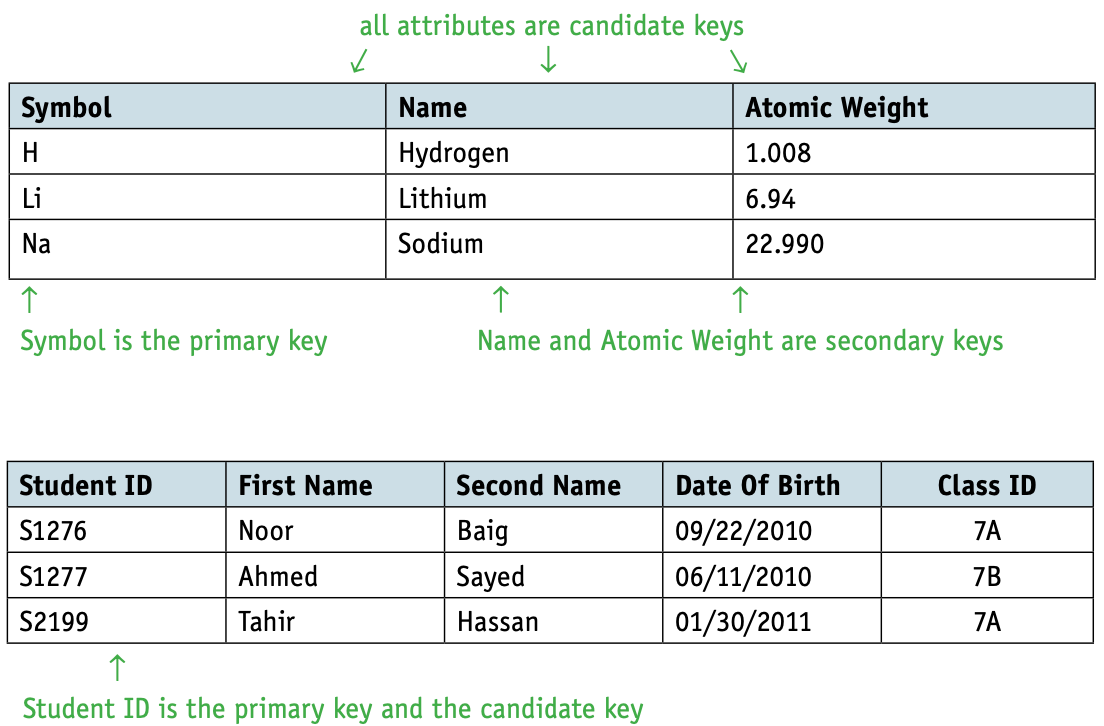Click the Lithium name cell

point(559,197)
